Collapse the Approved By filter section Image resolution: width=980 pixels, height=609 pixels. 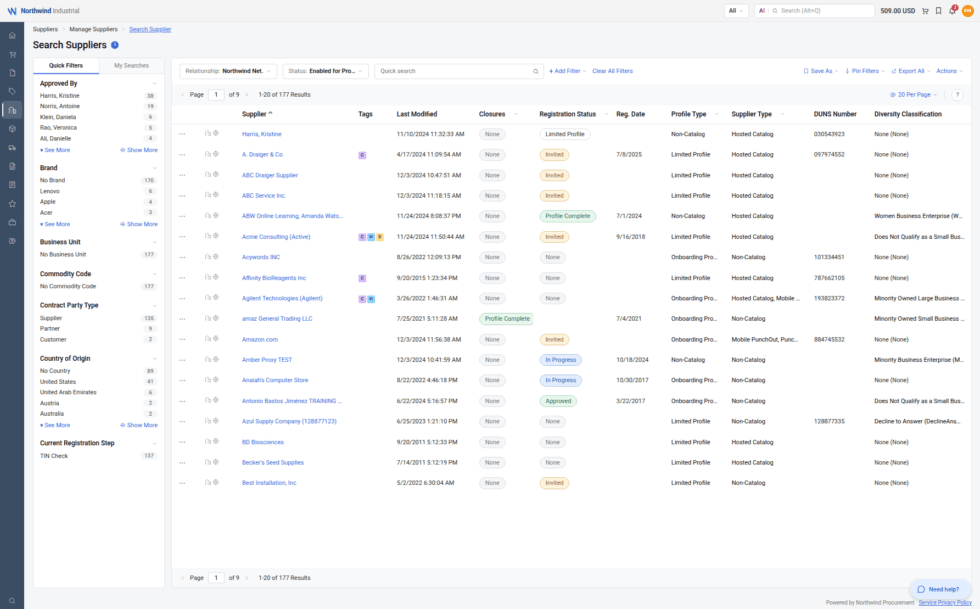point(154,84)
